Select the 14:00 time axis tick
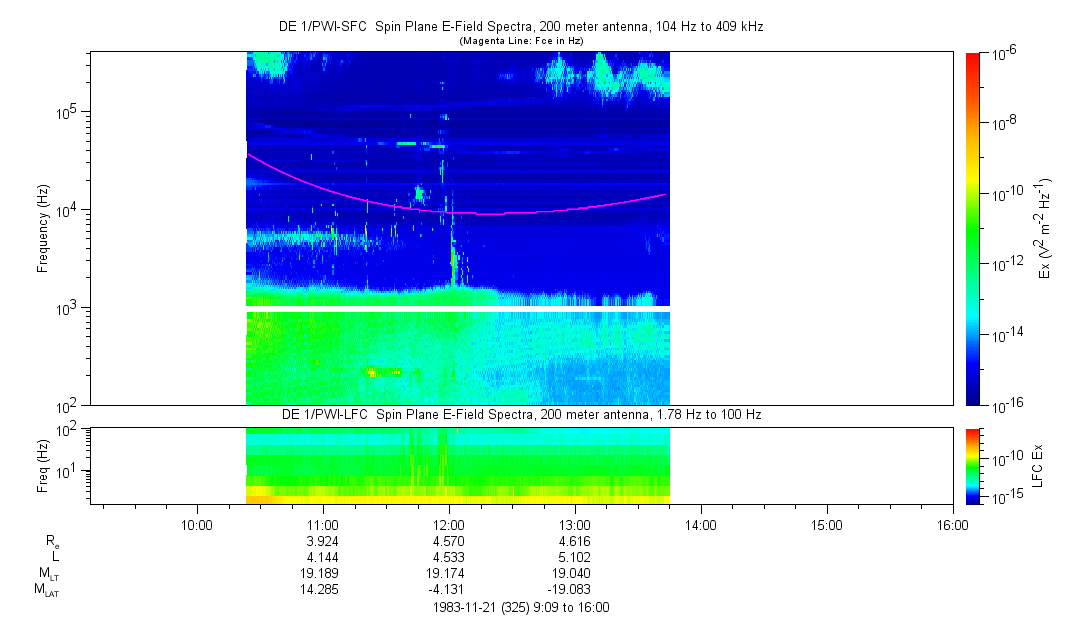The width and height of the screenshot is (1083, 620). [701, 524]
